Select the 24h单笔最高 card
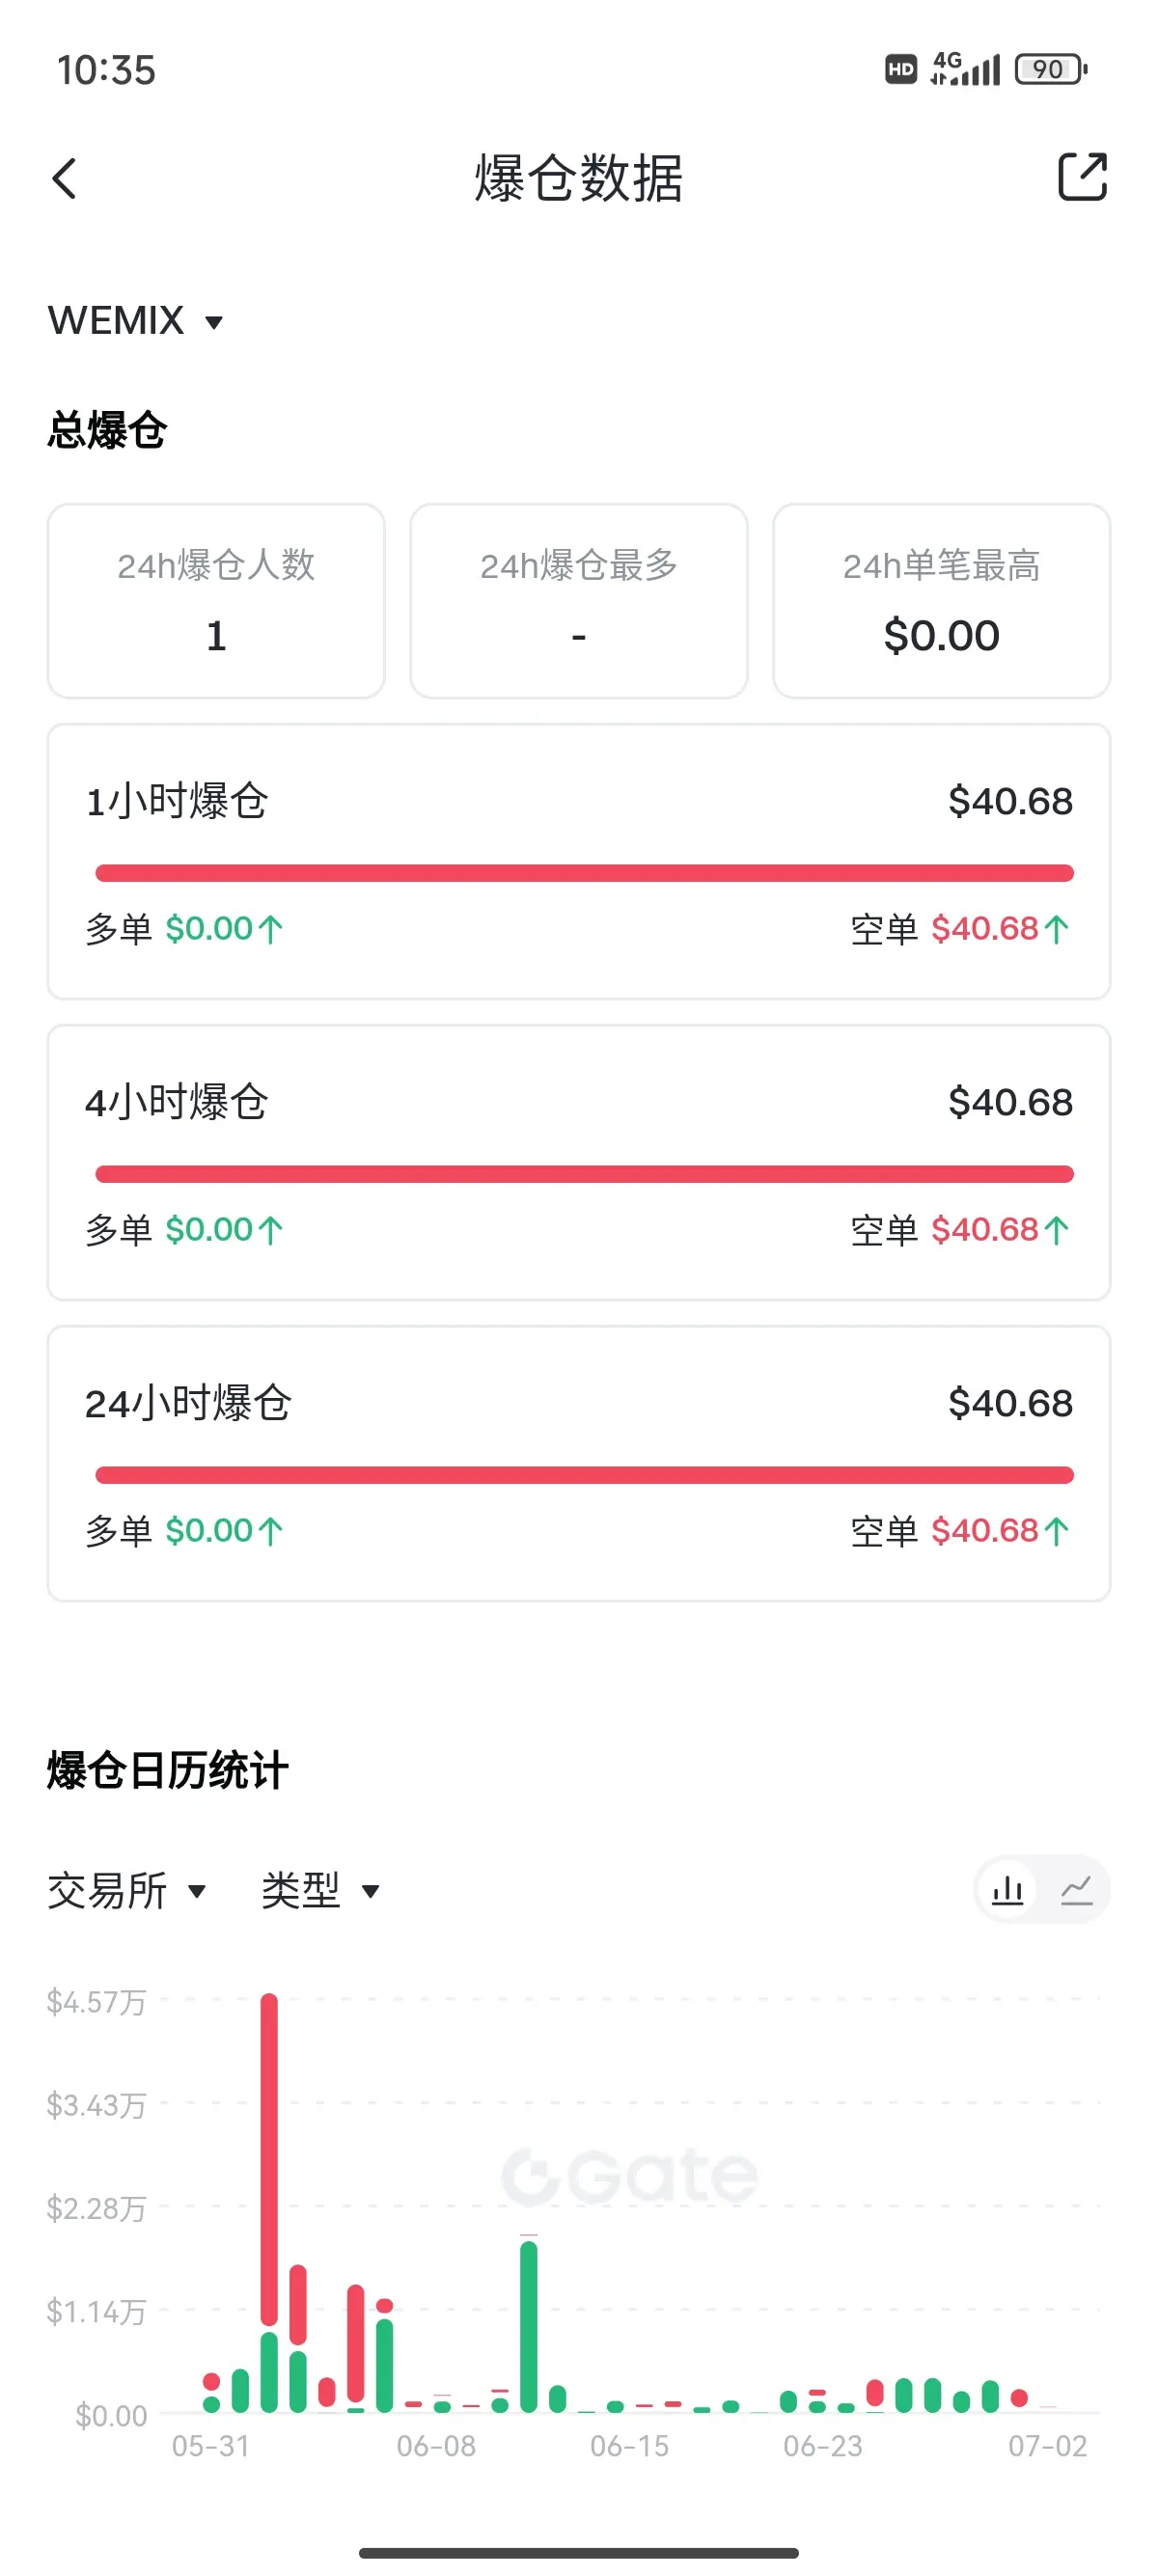The height and width of the screenshot is (2576, 1158). point(941,601)
